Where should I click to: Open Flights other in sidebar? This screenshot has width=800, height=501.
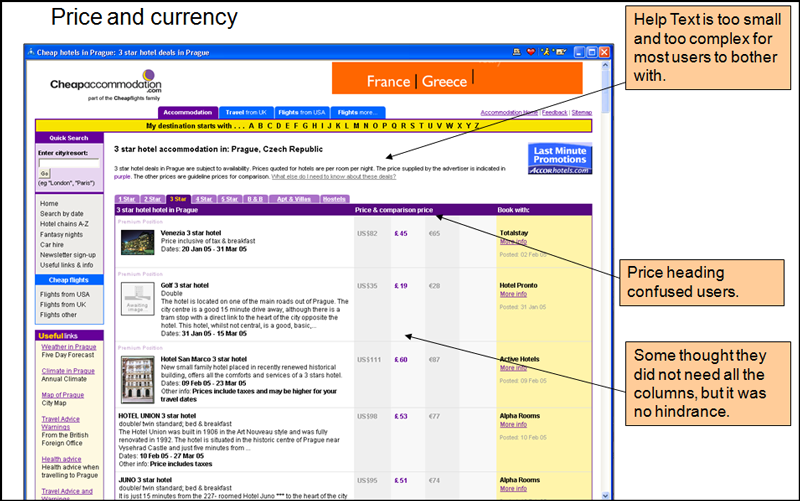pyautogui.click(x=58, y=315)
